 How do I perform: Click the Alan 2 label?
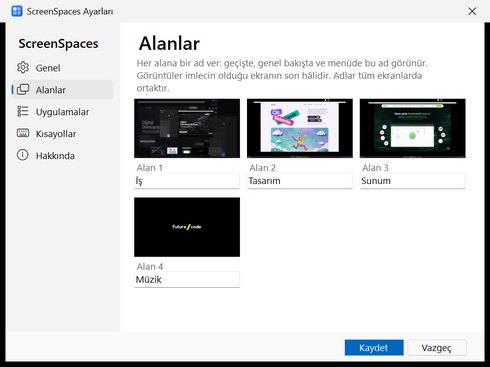263,168
